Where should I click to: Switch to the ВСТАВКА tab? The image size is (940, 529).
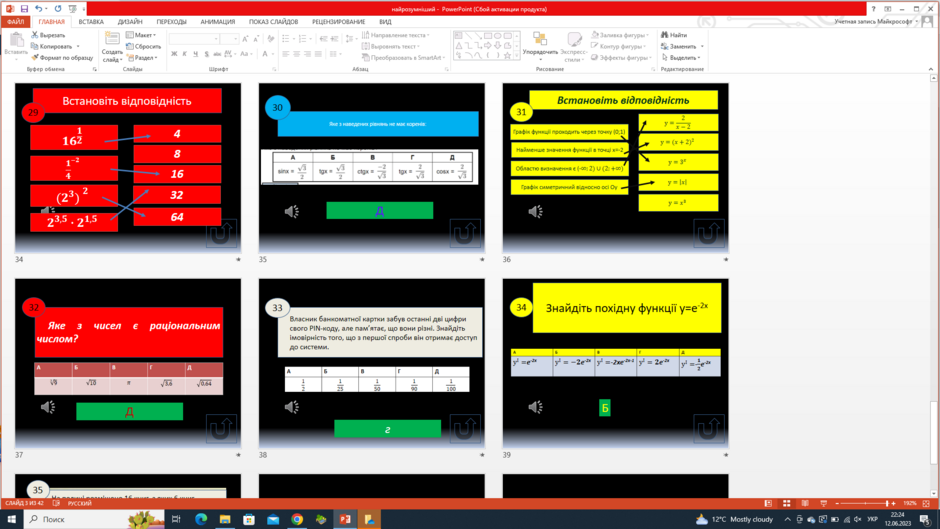click(91, 22)
